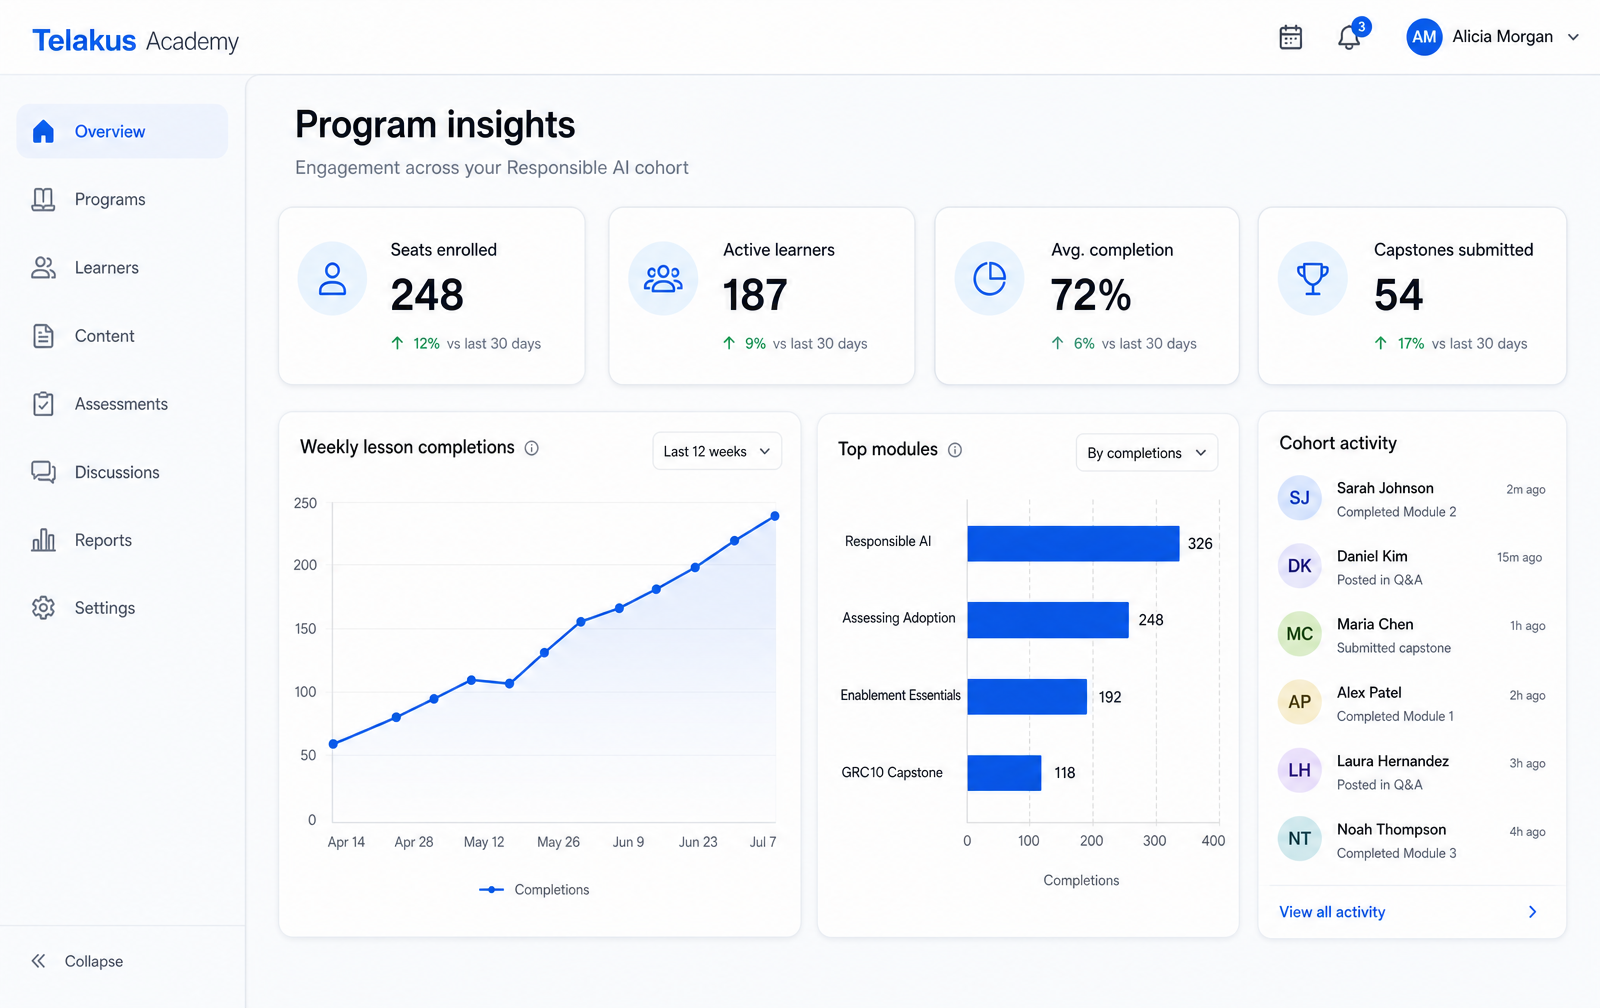
Task: Click the MC avatar for Maria Chen
Action: point(1299,634)
